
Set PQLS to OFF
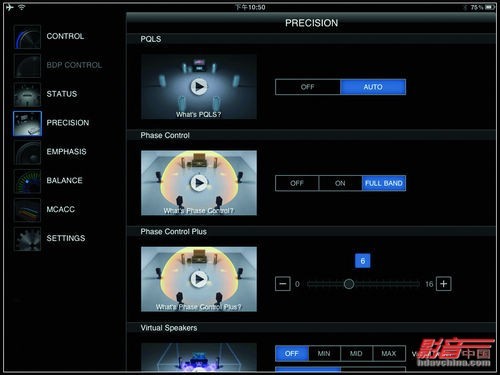pos(308,87)
